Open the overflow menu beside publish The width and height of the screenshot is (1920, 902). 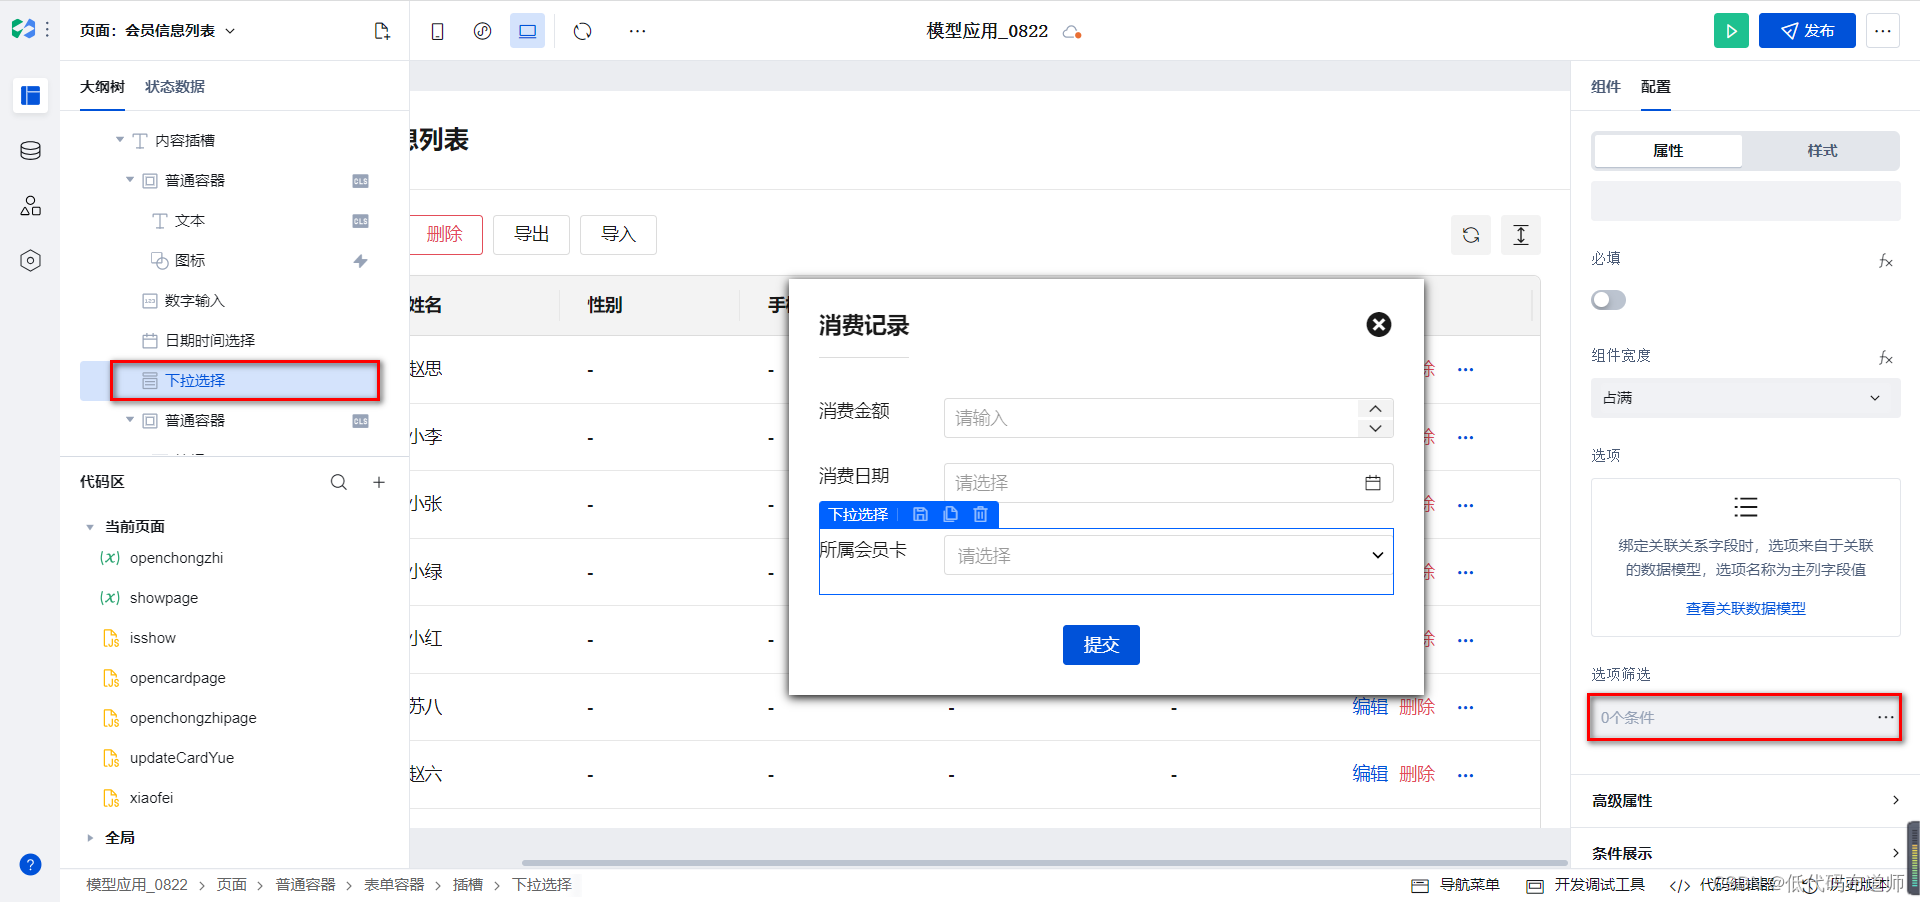[x=1882, y=31]
